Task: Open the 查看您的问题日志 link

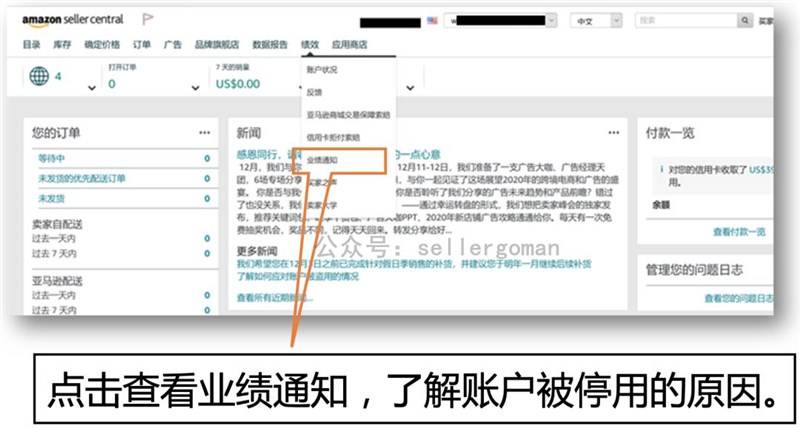Action: pos(739,298)
